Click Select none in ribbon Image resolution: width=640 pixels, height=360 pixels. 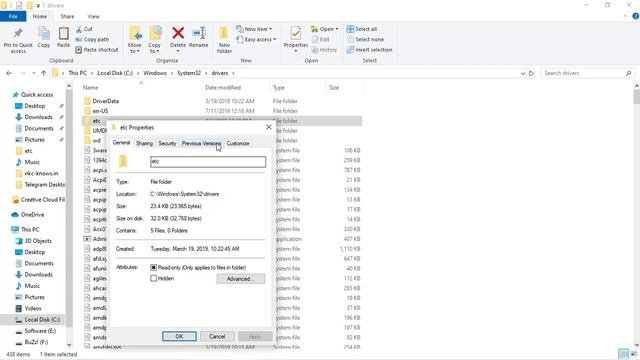(365, 40)
